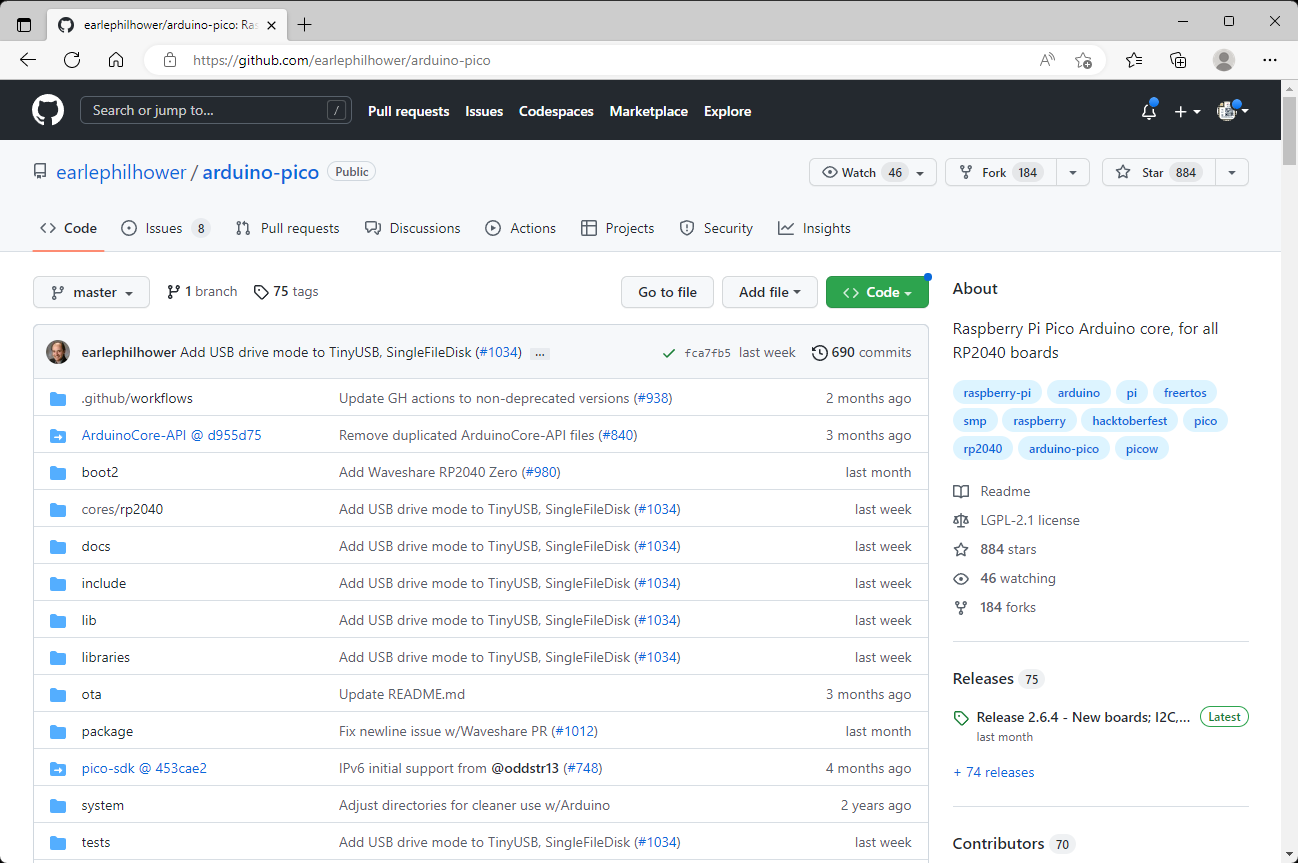Open the 690 commits history link

861,352
